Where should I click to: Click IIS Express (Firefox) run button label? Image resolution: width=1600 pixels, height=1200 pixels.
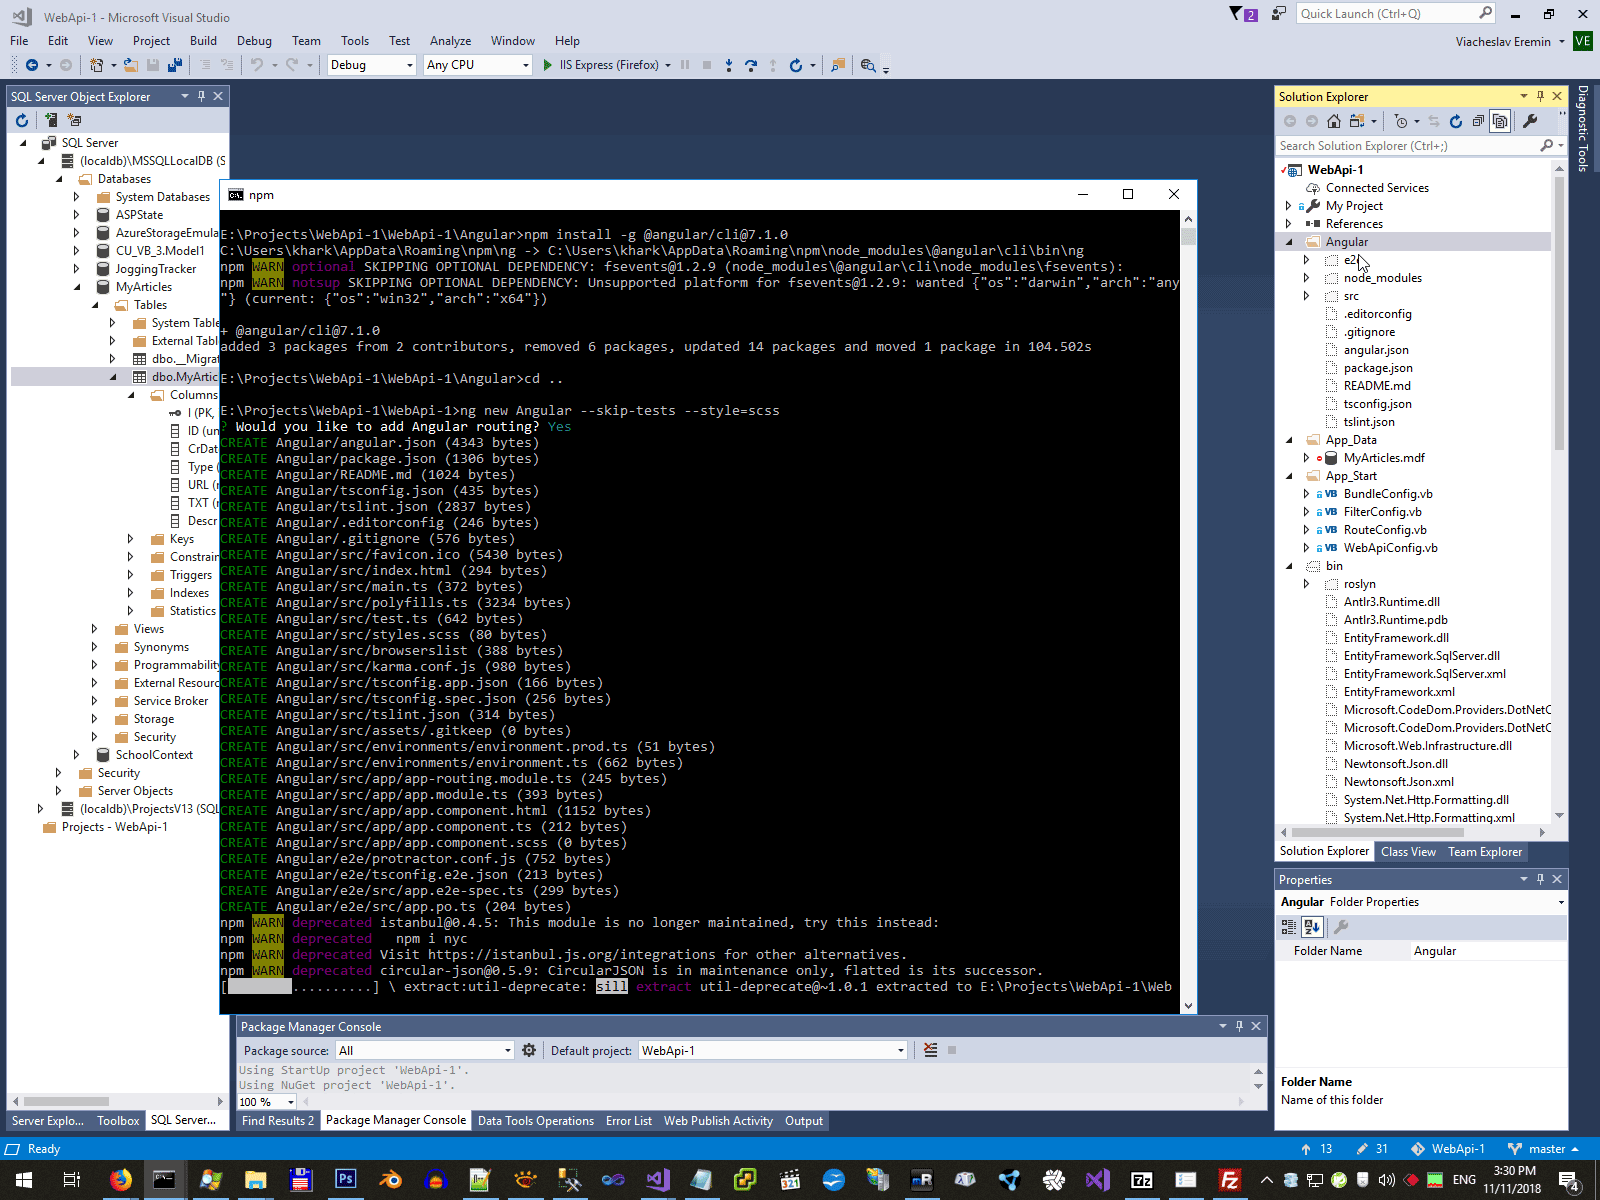(x=609, y=65)
